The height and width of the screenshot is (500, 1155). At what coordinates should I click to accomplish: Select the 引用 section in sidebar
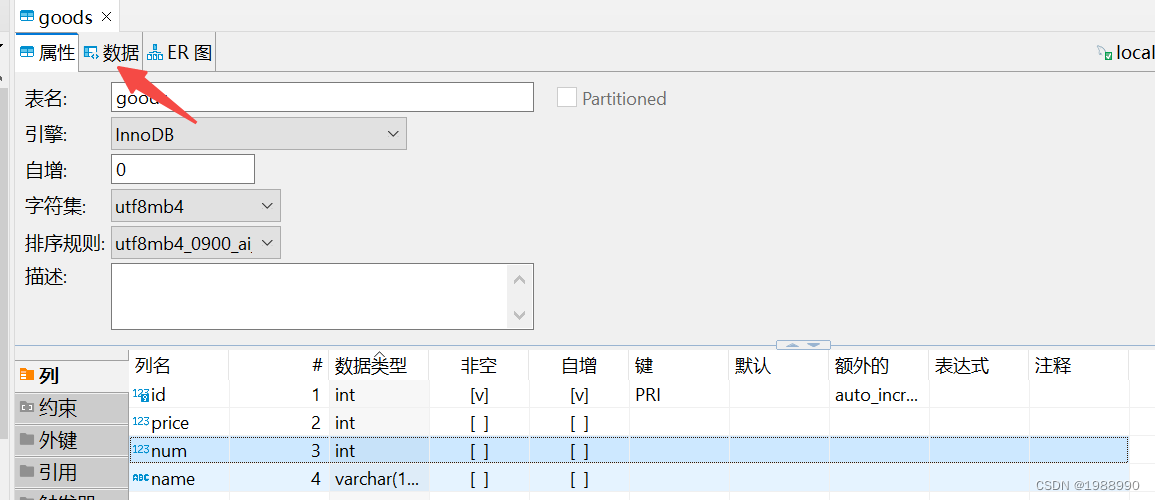pos(71,471)
